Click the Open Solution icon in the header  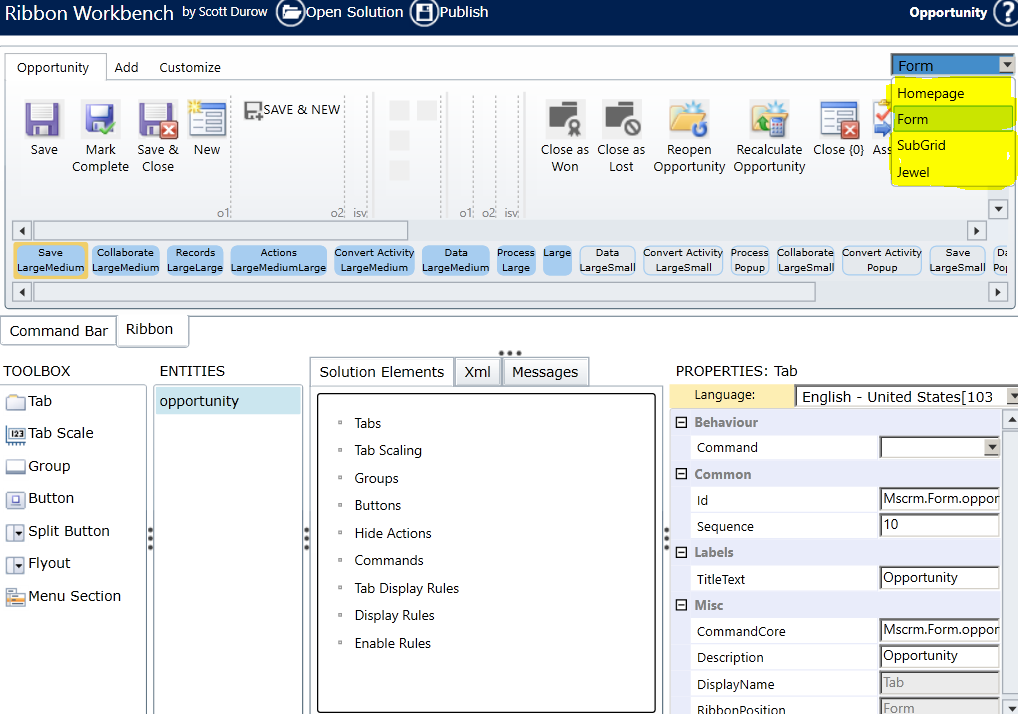coord(289,14)
